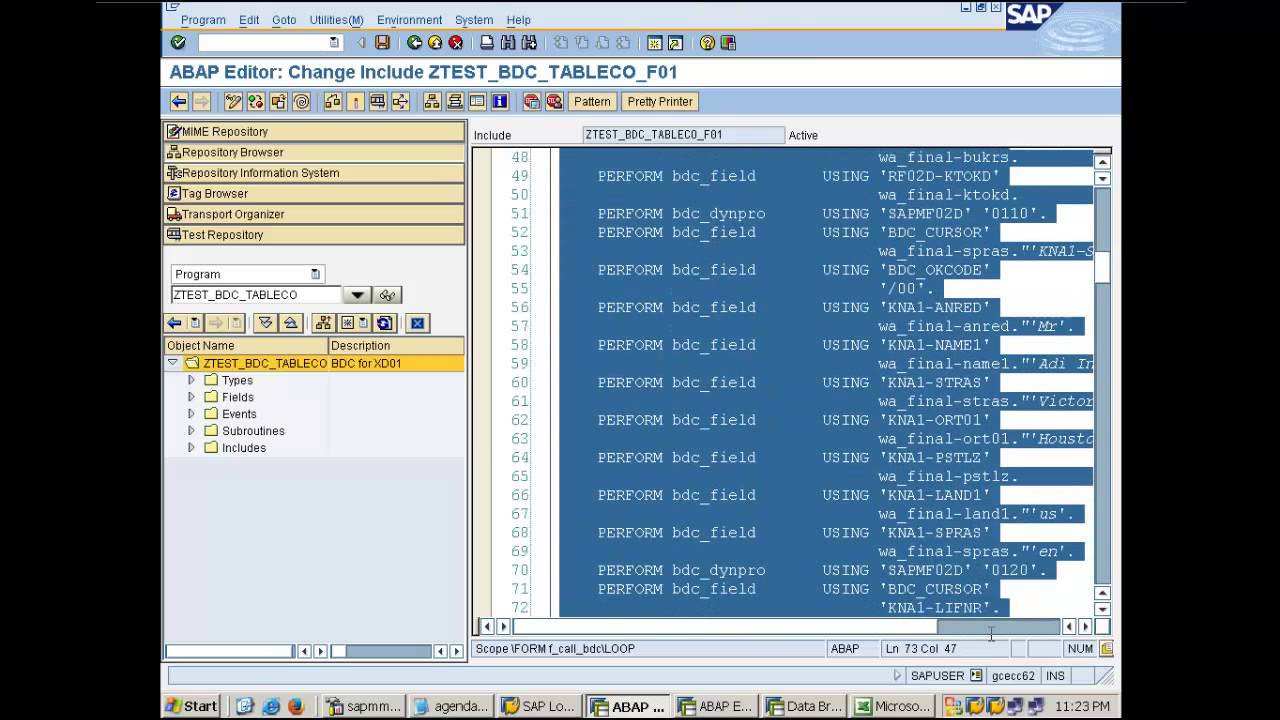Screen dimensions: 1280x720
Task: Click the yellow Exit icon
Action: coord(435,43)
